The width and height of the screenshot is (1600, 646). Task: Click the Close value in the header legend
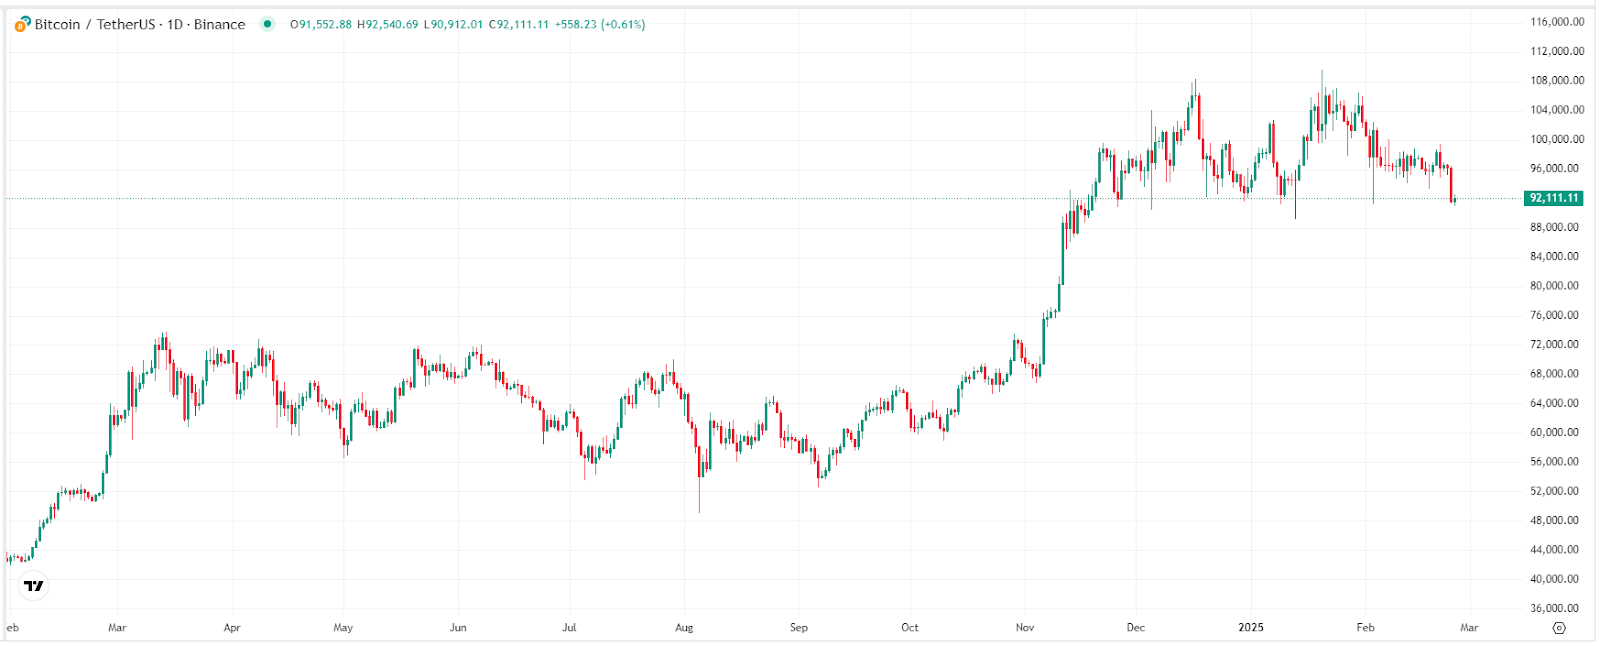point(519,24)
